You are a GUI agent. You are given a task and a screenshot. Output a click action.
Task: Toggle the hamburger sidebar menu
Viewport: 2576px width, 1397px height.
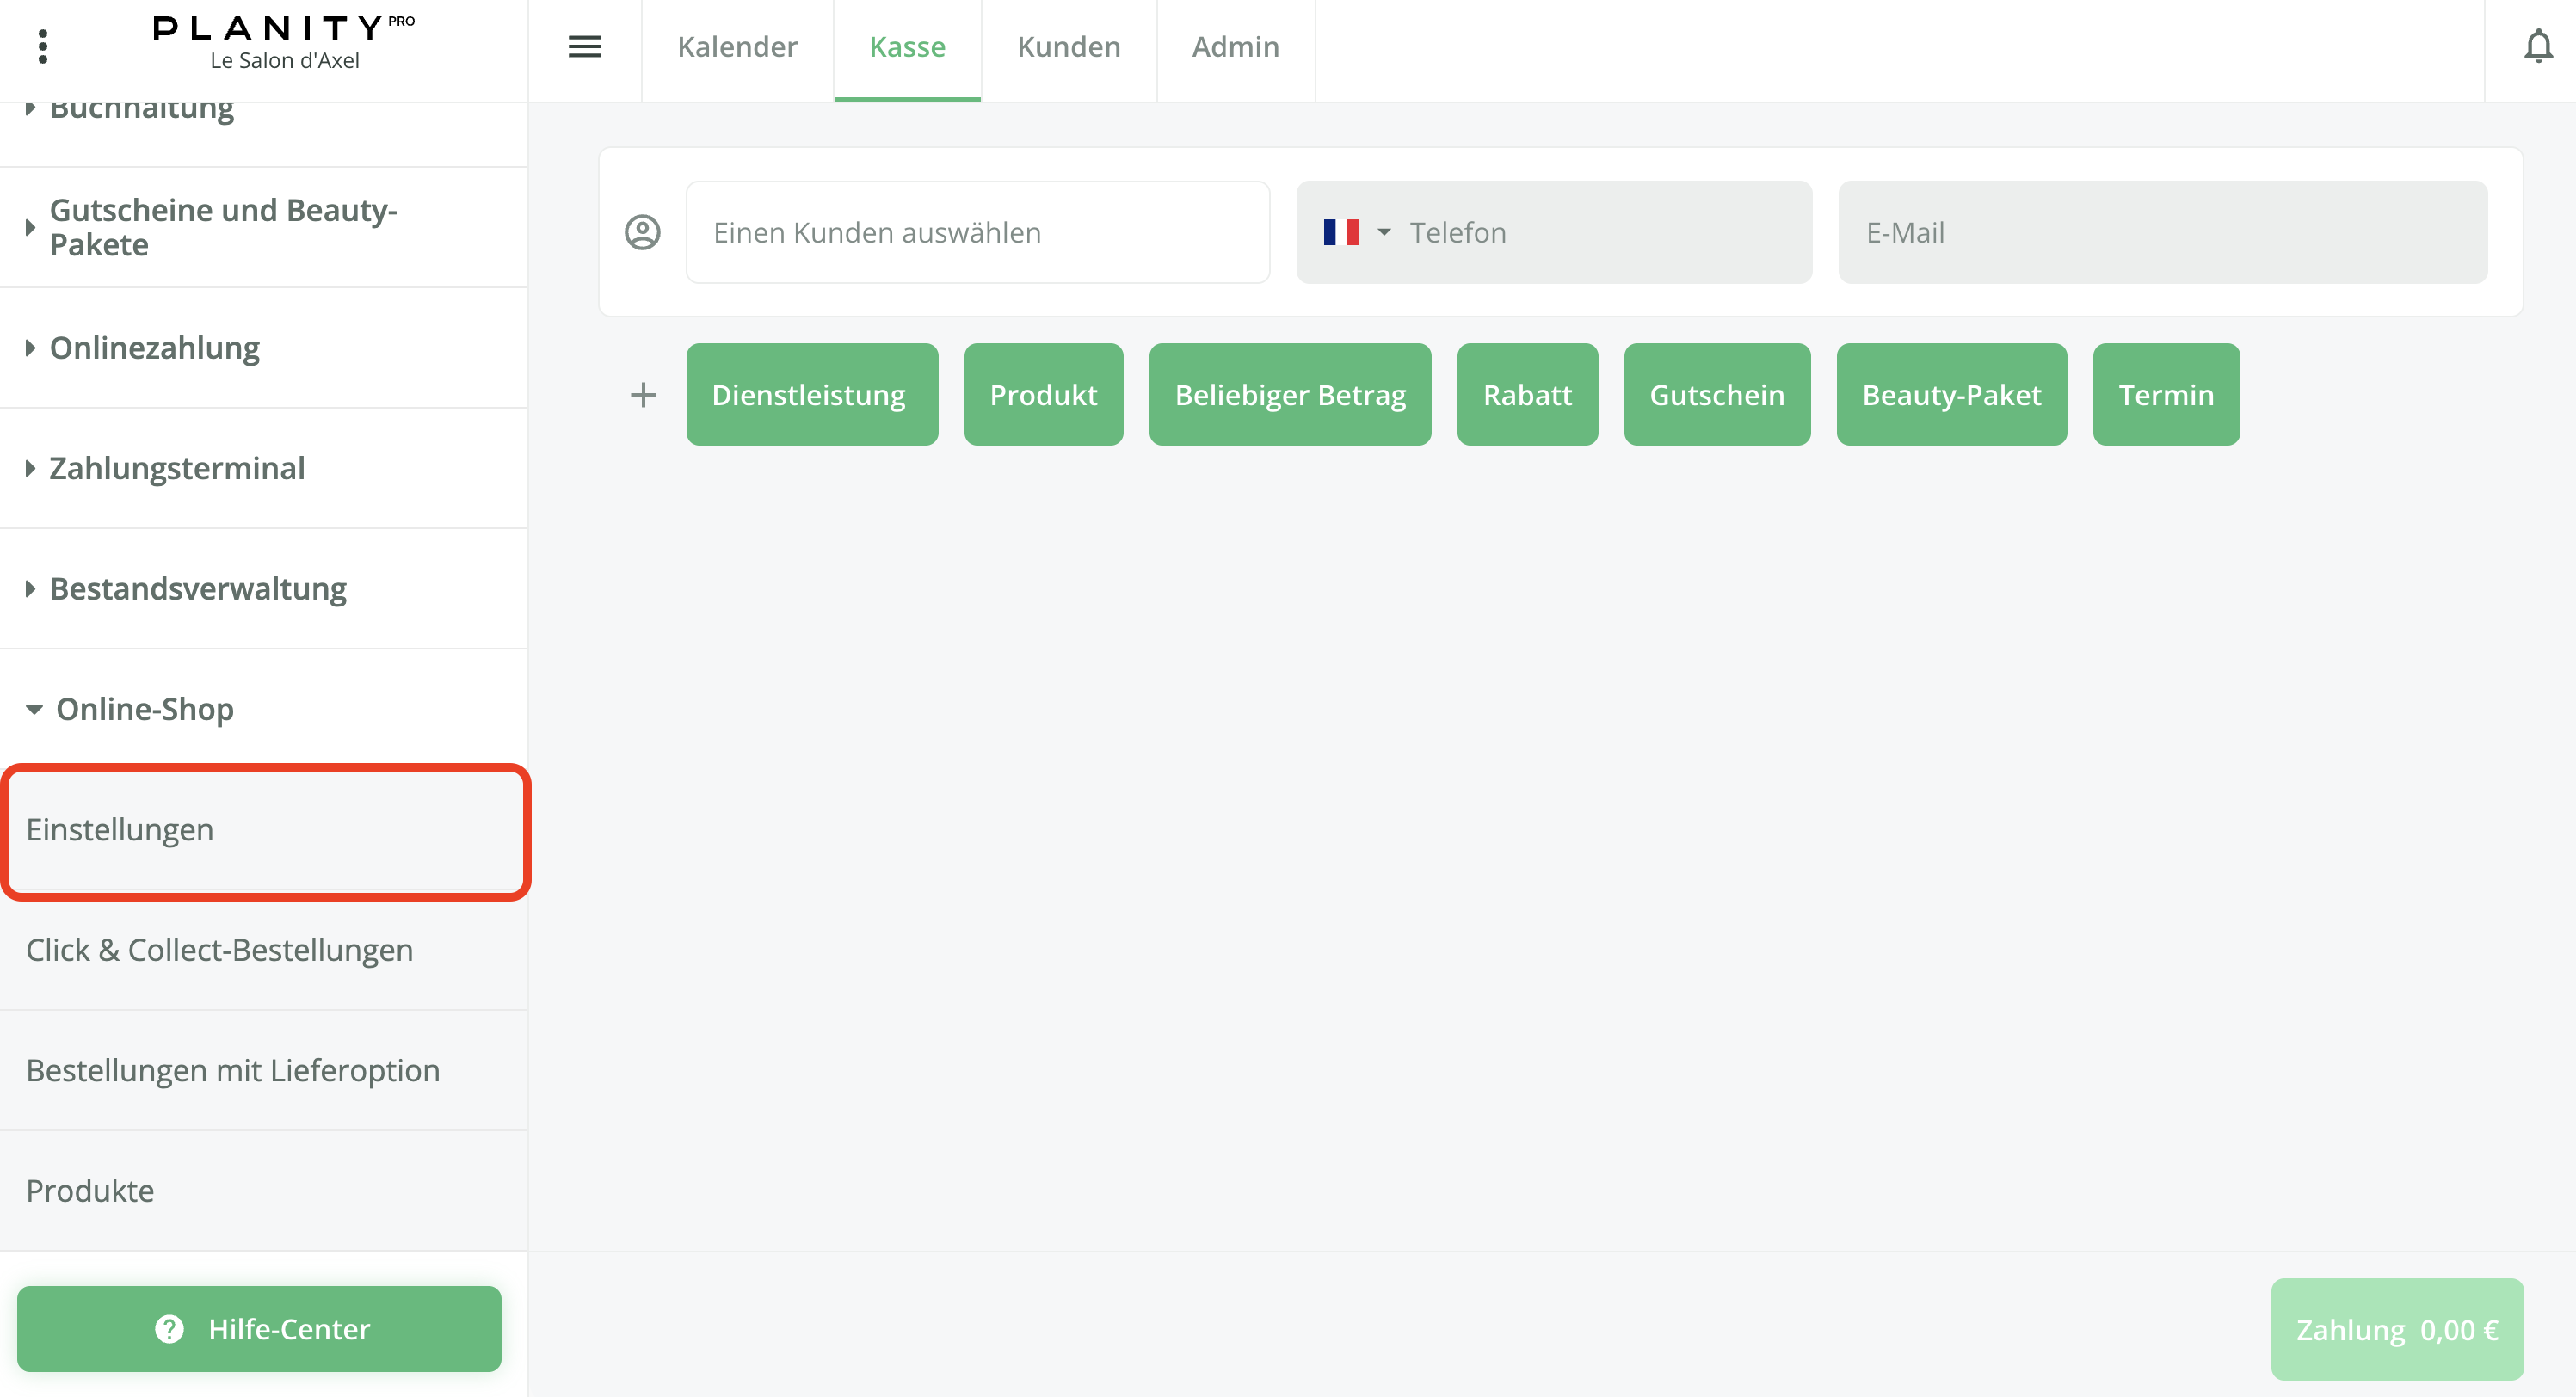coord(584,46)
